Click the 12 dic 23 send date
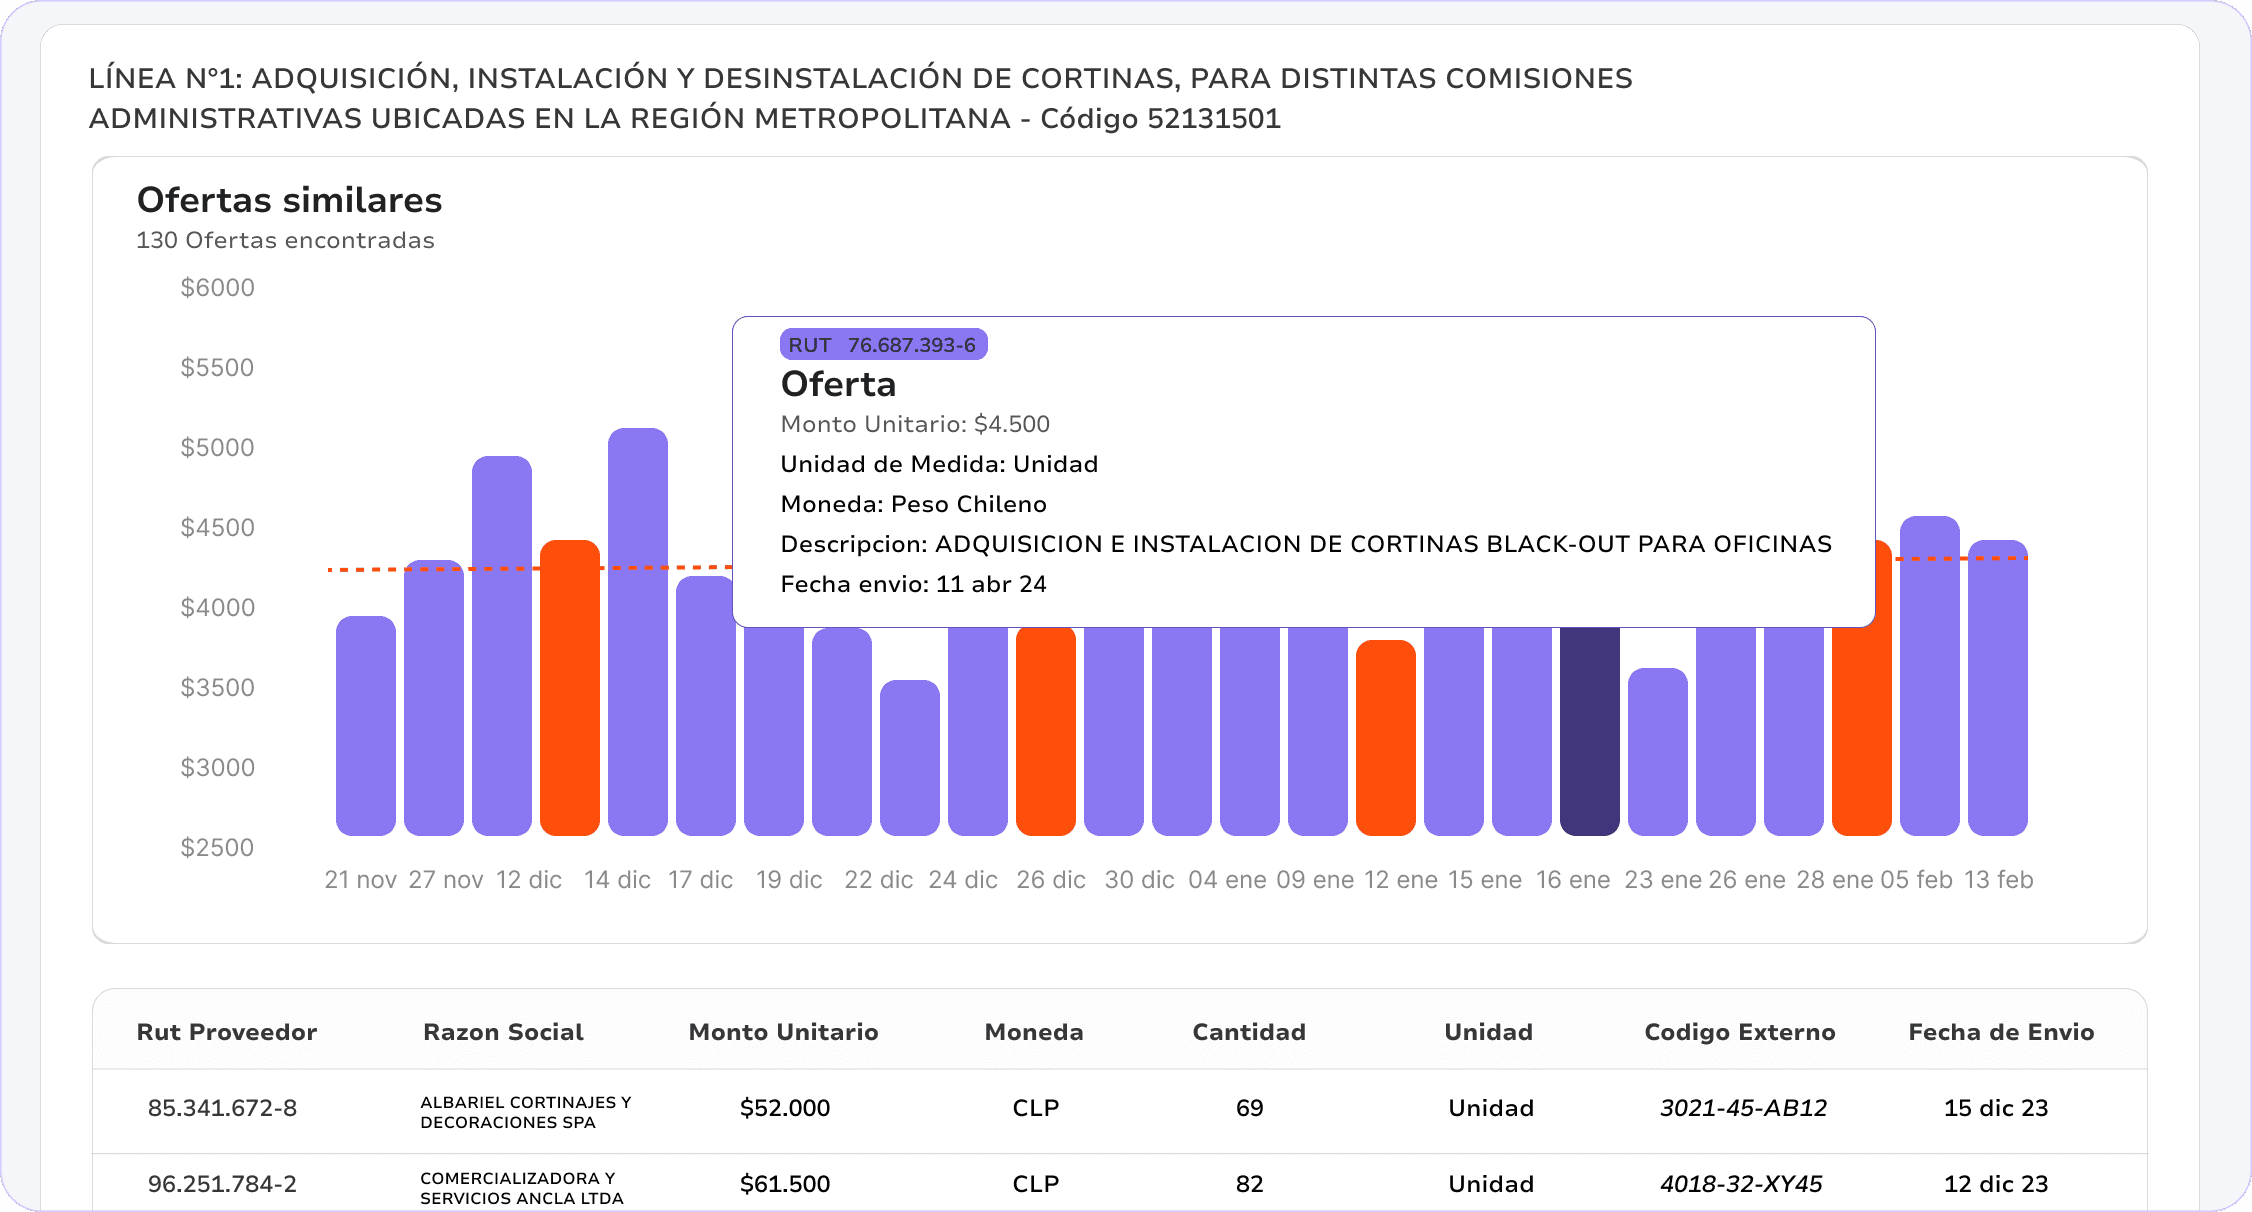 1996,1184
